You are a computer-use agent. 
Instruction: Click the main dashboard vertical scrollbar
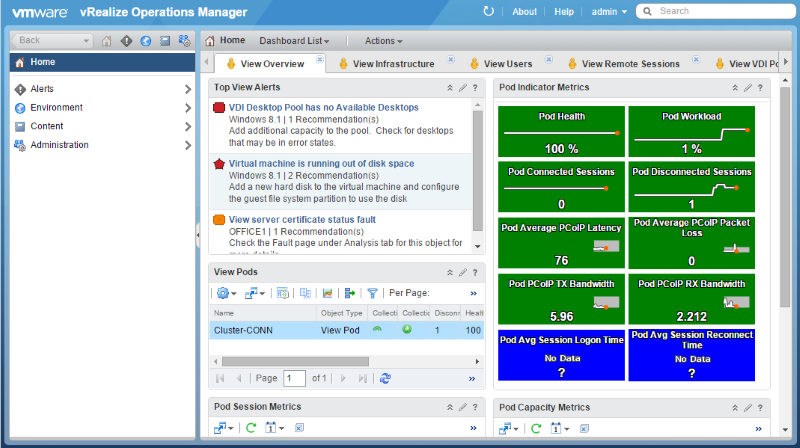785,196
